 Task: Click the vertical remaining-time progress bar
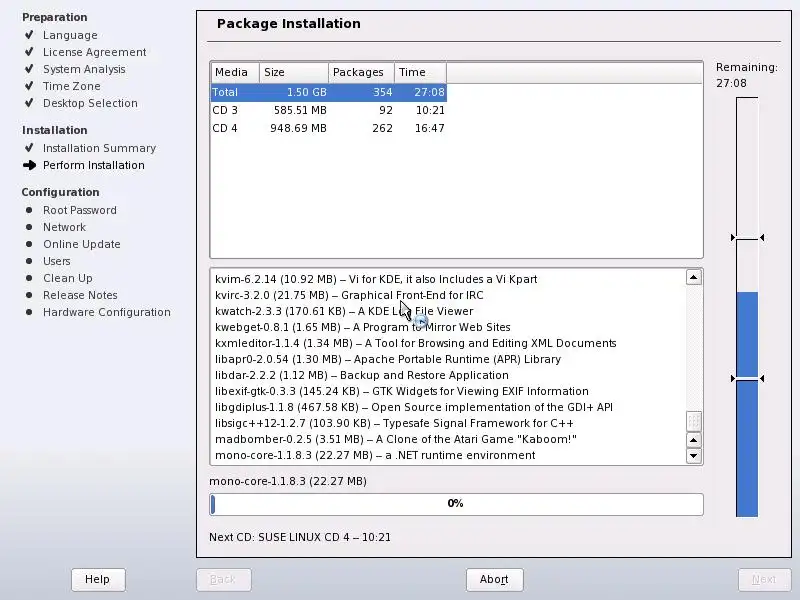(x=747, y=307)
